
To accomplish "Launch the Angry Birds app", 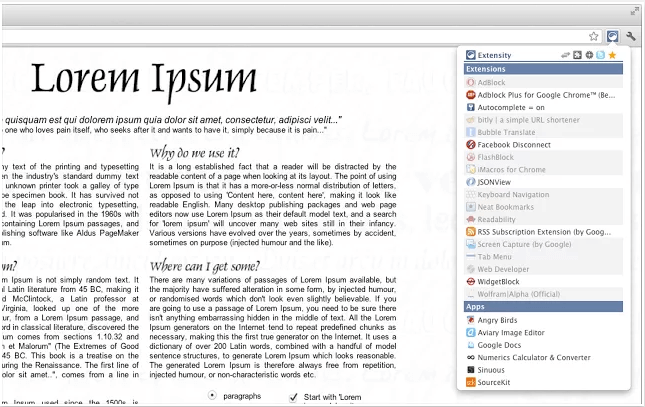I will click(x=543, y=320).
